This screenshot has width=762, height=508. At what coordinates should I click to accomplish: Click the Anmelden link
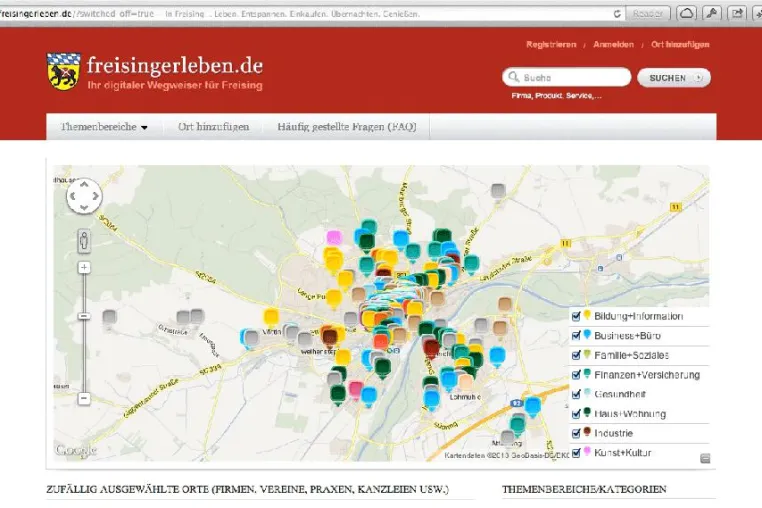tap(613, 44)
